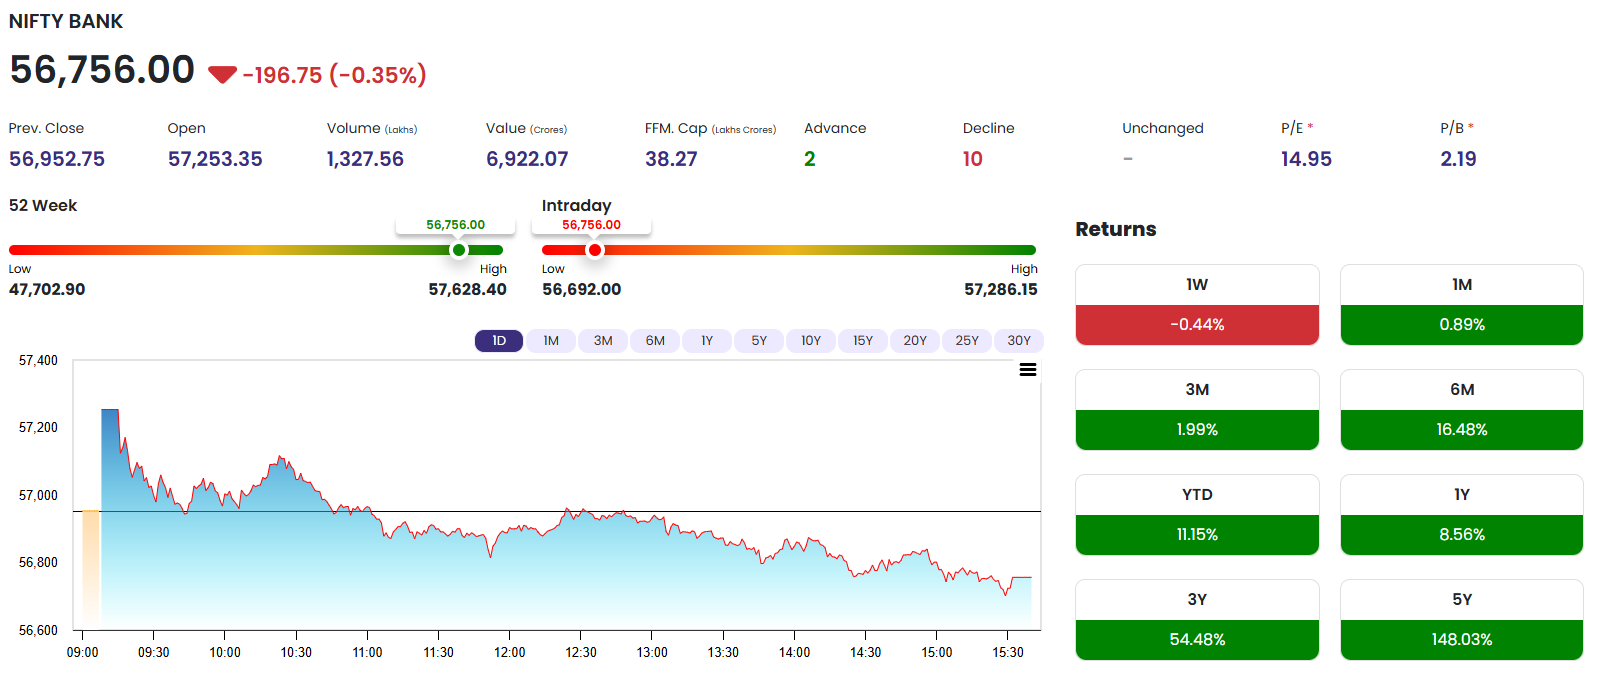Click the 1W returns card
This screenshot has height=678, width=1619.
(x=1197, y=305)
